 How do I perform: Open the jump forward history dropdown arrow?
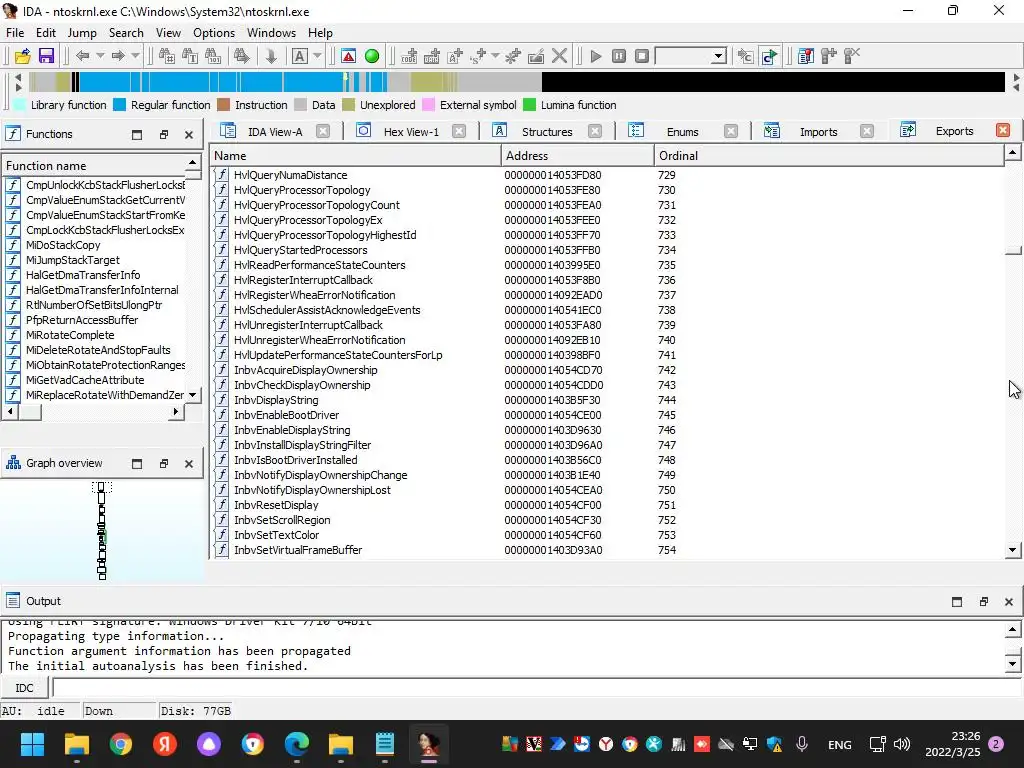135,56
